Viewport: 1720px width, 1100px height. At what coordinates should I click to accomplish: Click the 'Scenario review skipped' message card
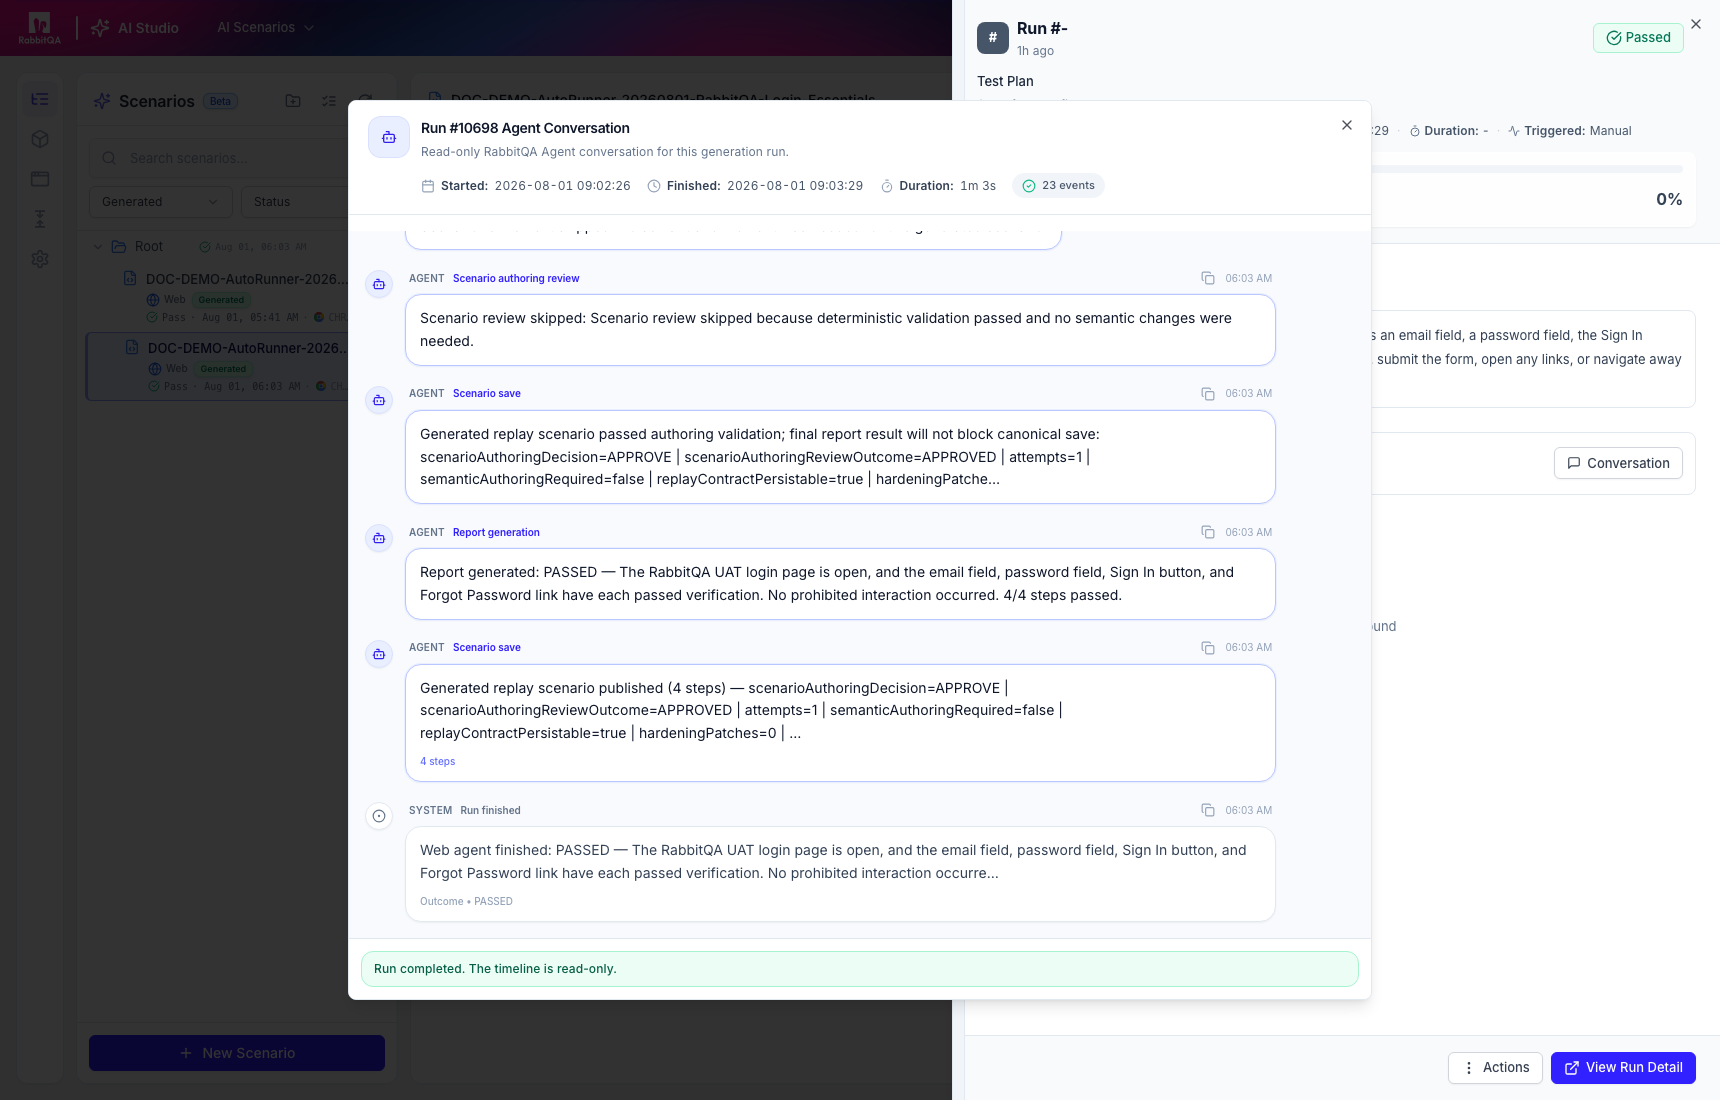pyautogui.click(x=840, y=330)
